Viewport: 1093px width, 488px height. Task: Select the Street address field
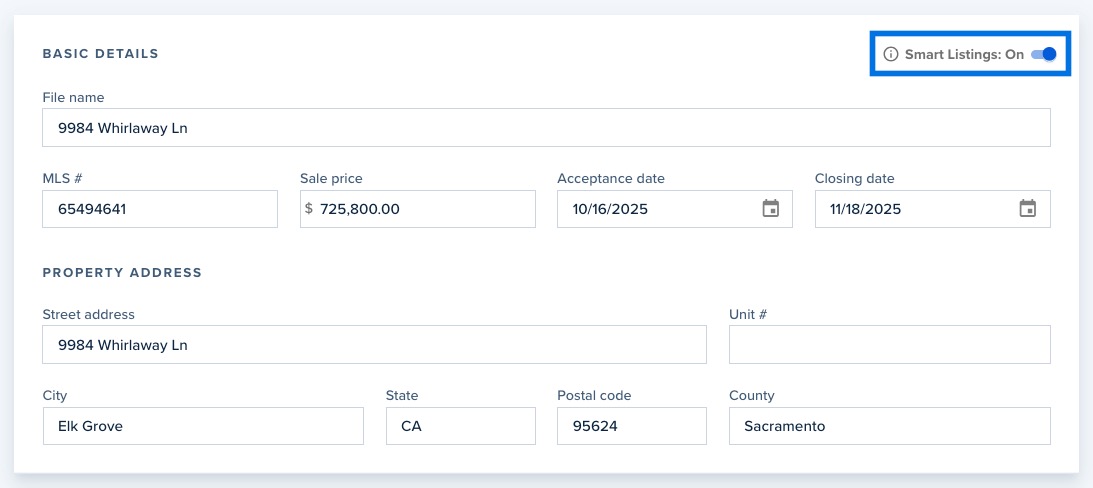click(374, 345)
